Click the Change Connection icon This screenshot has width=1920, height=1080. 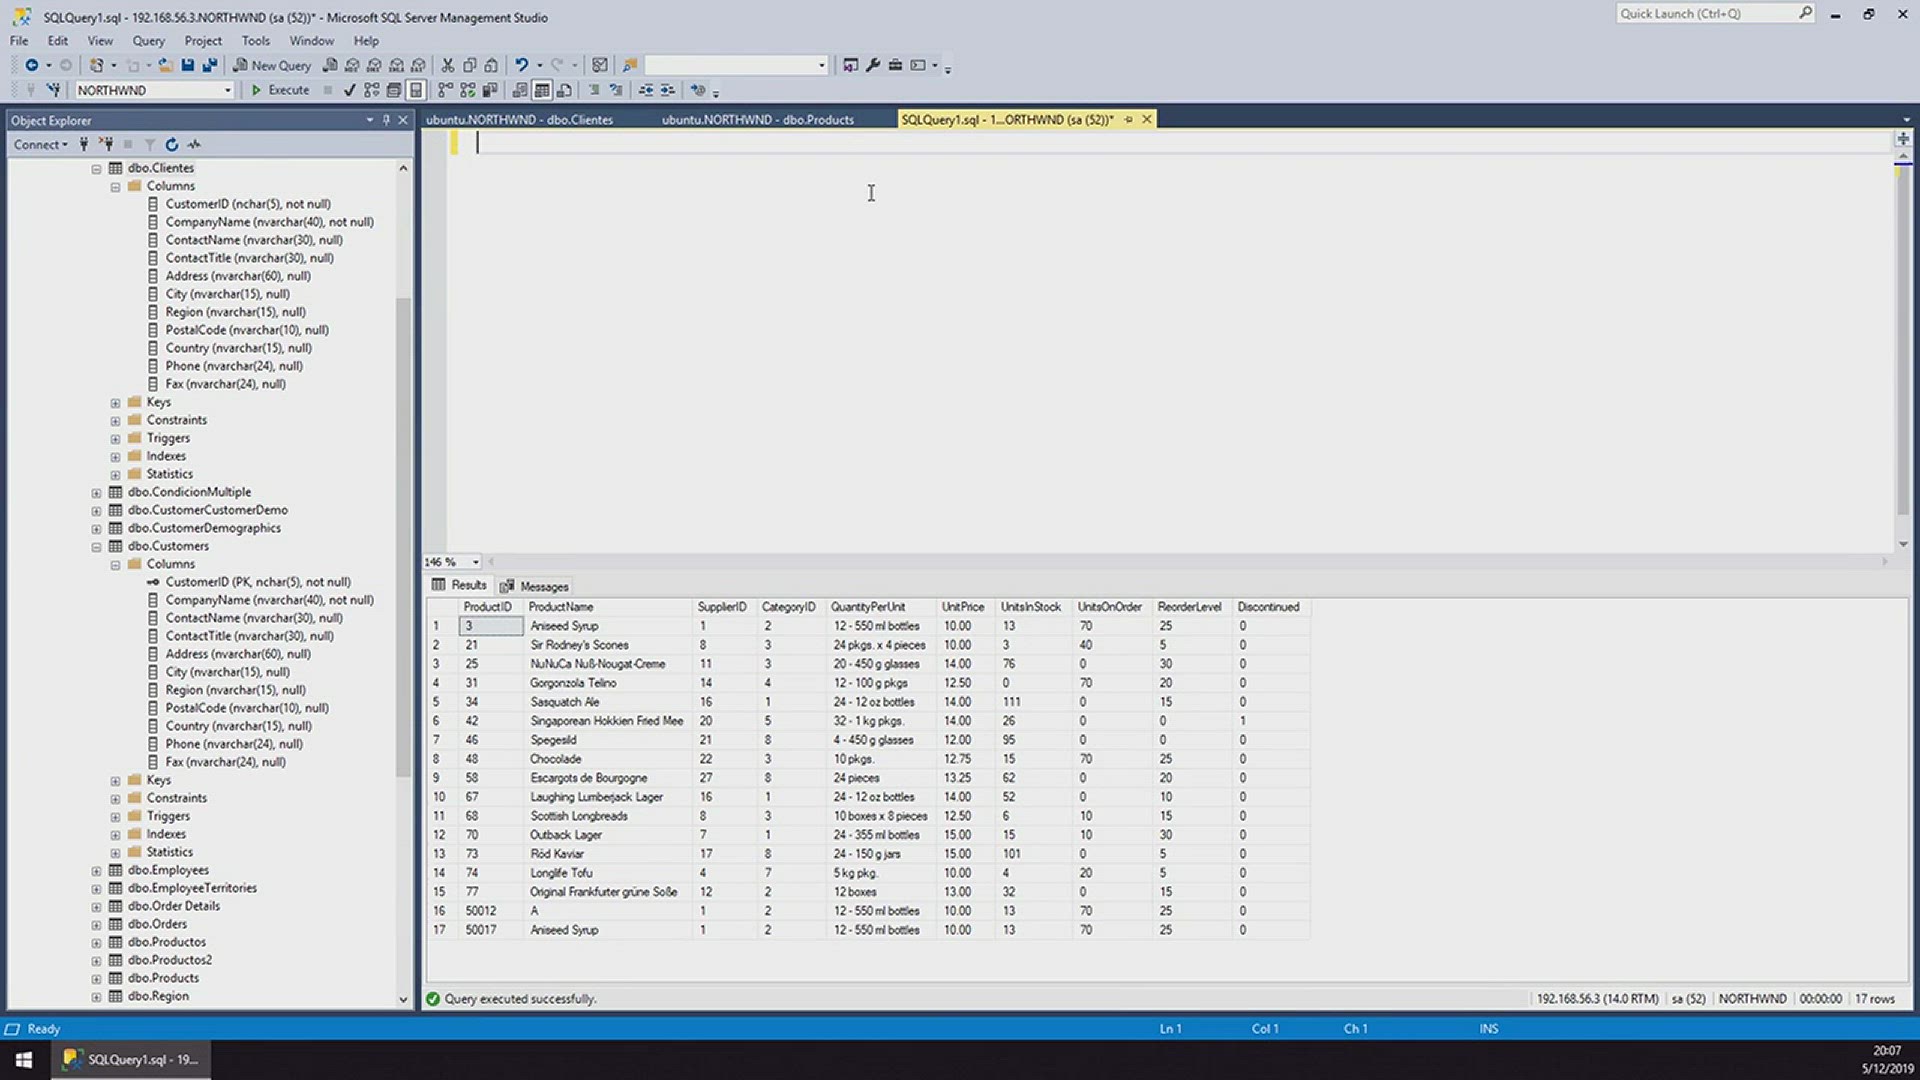tap(53, 90)
